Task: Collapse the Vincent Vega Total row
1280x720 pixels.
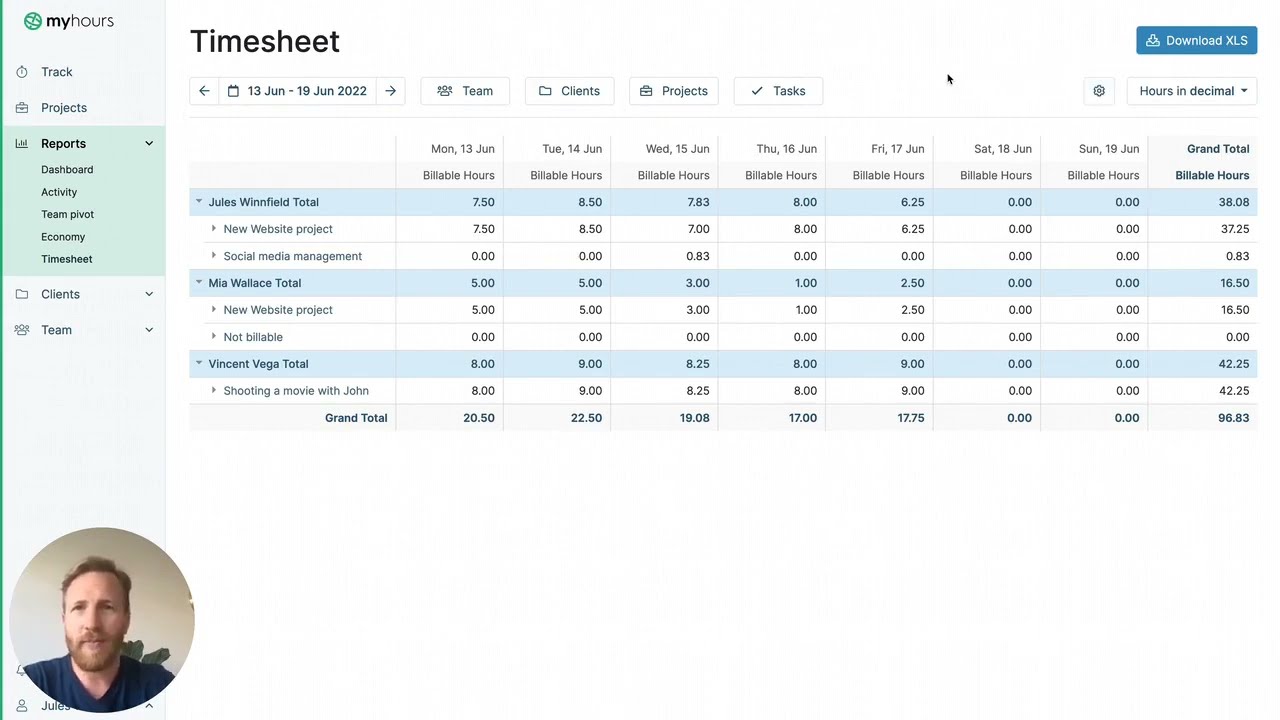Action: tap(199, 363)
